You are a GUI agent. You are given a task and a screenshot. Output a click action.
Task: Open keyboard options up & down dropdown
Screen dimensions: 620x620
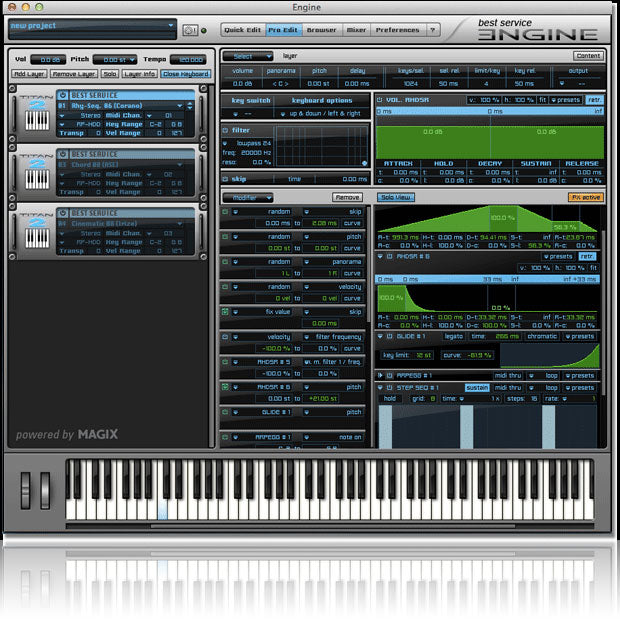(x=283, y=114)
